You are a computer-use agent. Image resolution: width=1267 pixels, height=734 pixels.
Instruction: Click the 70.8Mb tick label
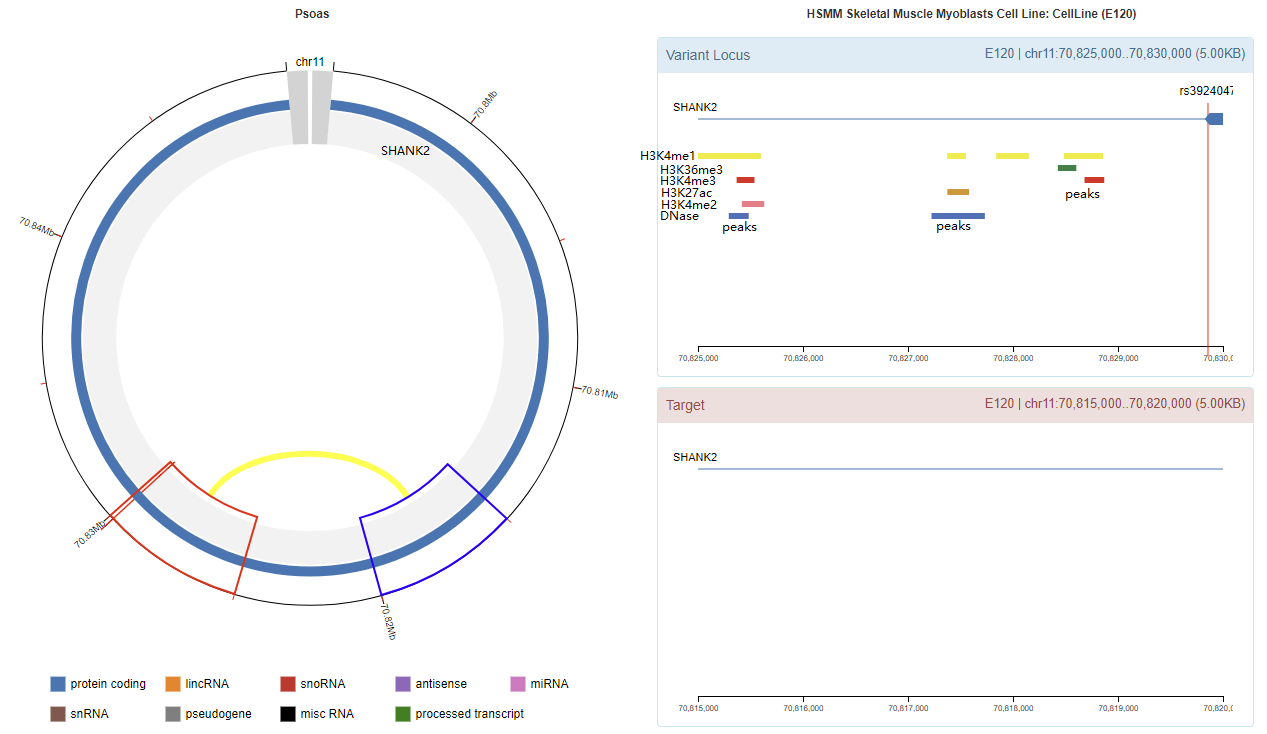pyautogui.click(x=486, y=104)
